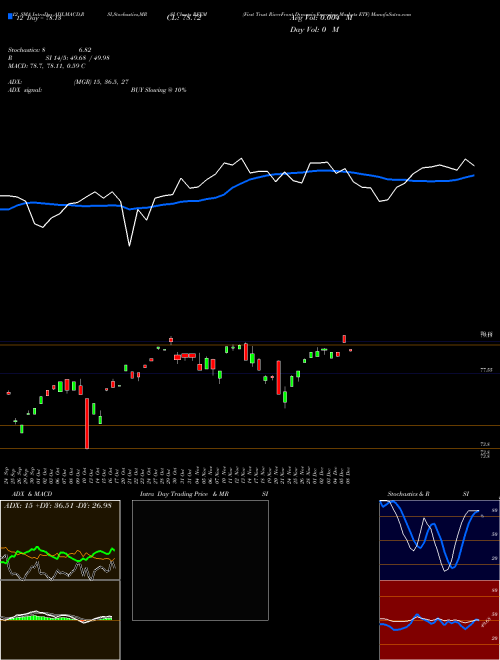Click the blue 12-day SMA legend square
500x660 pixels.
click(10, 17)
